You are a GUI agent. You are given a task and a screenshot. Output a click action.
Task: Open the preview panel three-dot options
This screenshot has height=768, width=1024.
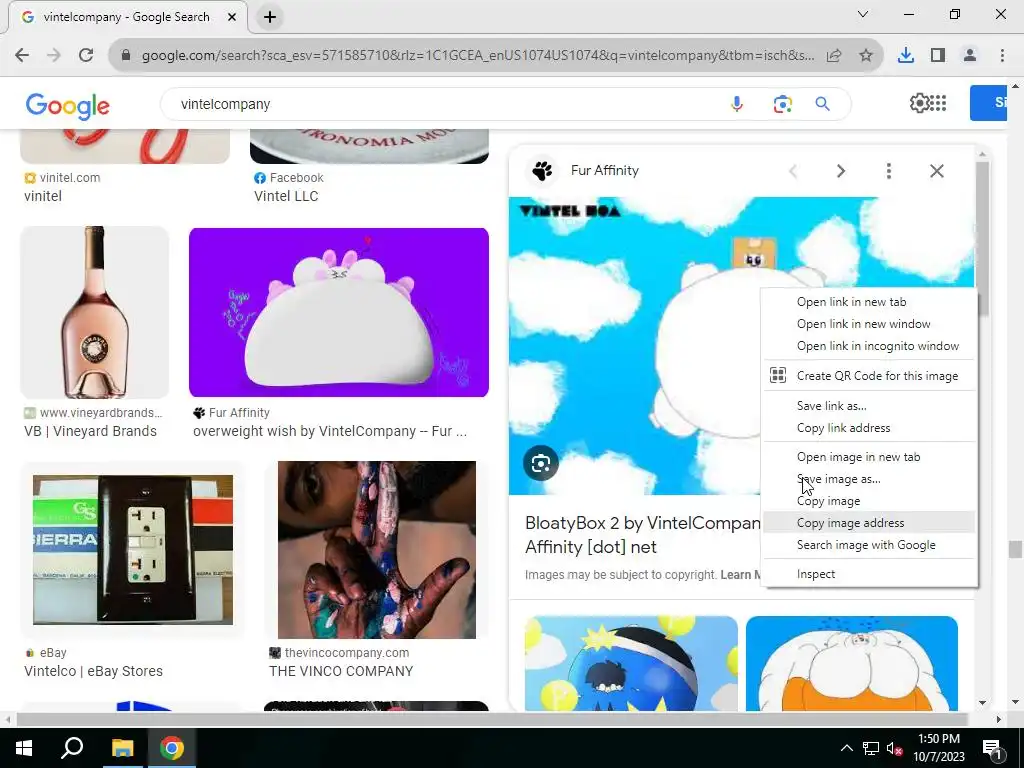(x=888, y=171)
